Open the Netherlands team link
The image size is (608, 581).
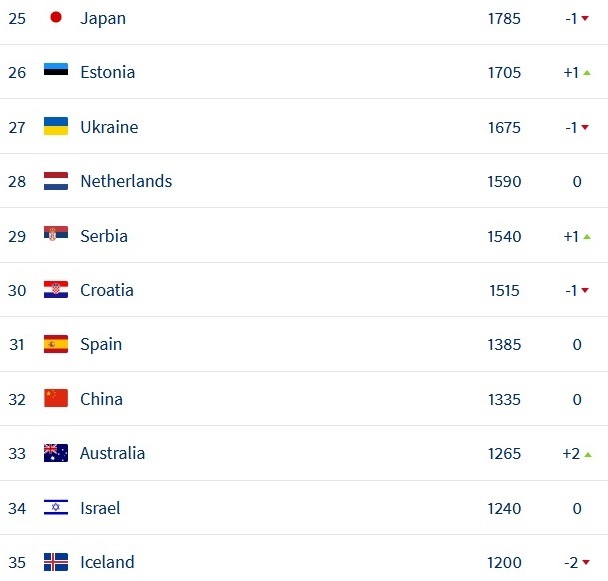pyautogui.click(x=126, y=181)
